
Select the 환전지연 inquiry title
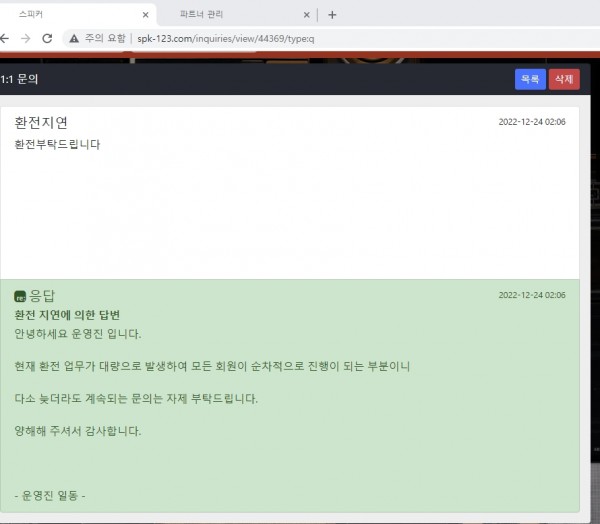point(41,122)
